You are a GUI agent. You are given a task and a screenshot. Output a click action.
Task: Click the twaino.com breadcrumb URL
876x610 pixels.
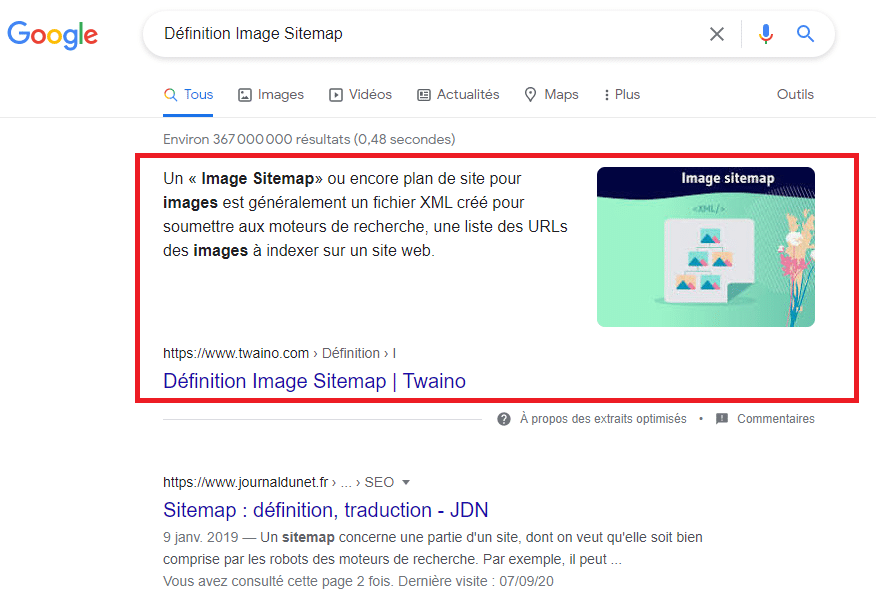point(279,353)
